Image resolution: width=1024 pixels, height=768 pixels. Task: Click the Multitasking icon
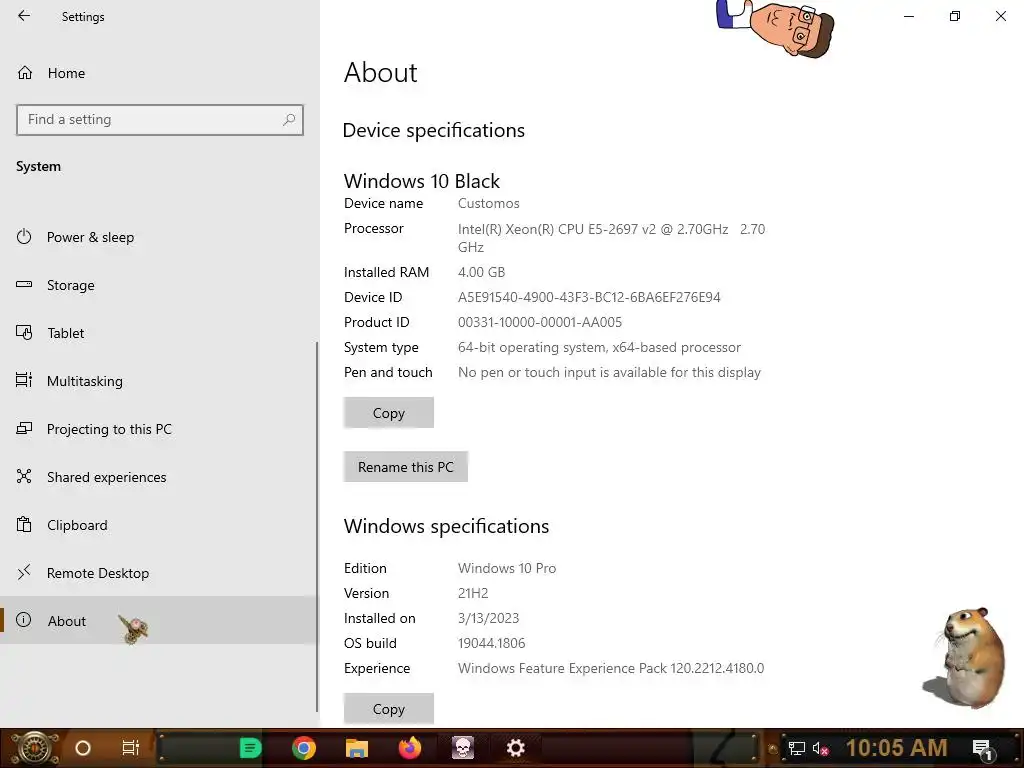(x=24, y=380)
